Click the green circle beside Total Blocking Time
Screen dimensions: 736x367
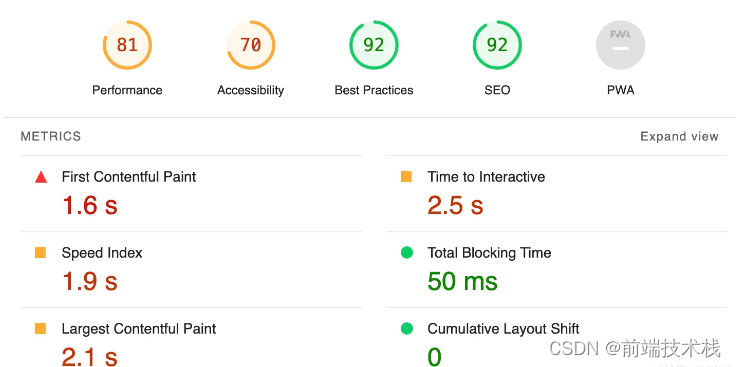coord(407,253)
